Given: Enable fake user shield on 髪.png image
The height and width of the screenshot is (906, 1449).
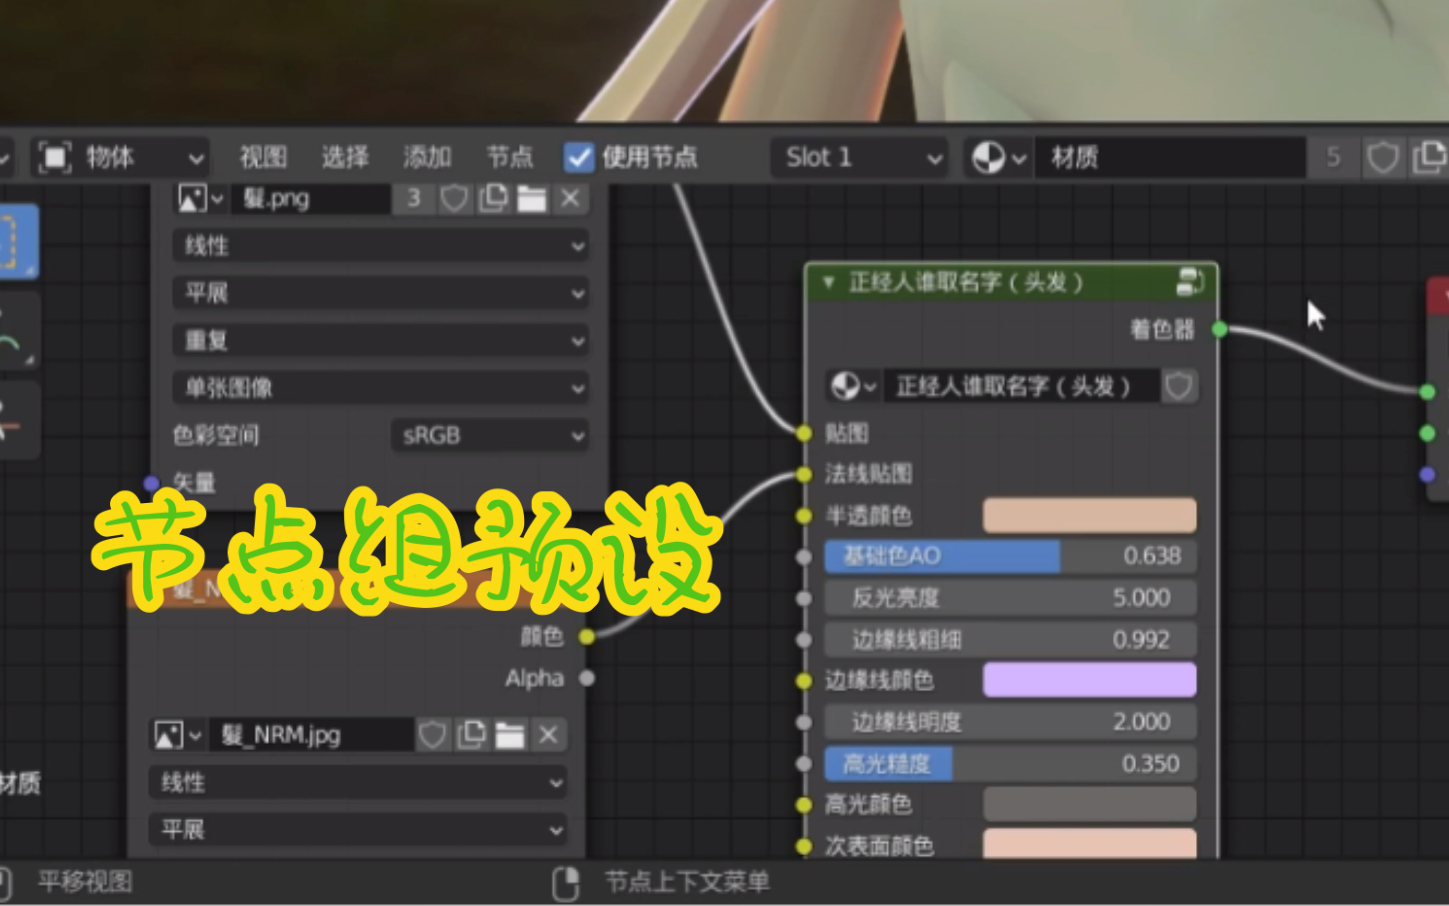Looking at the screenshot, I should 454,198.
